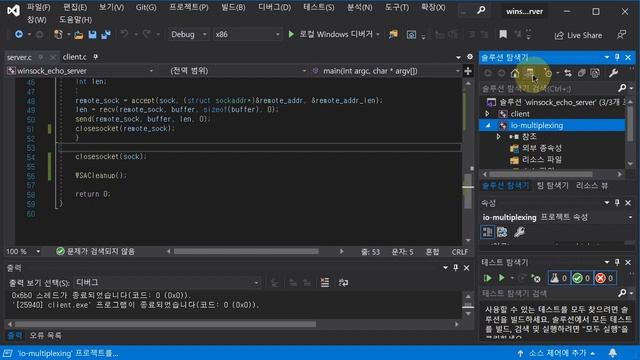Click the open file folder icon

click(79, 35)
